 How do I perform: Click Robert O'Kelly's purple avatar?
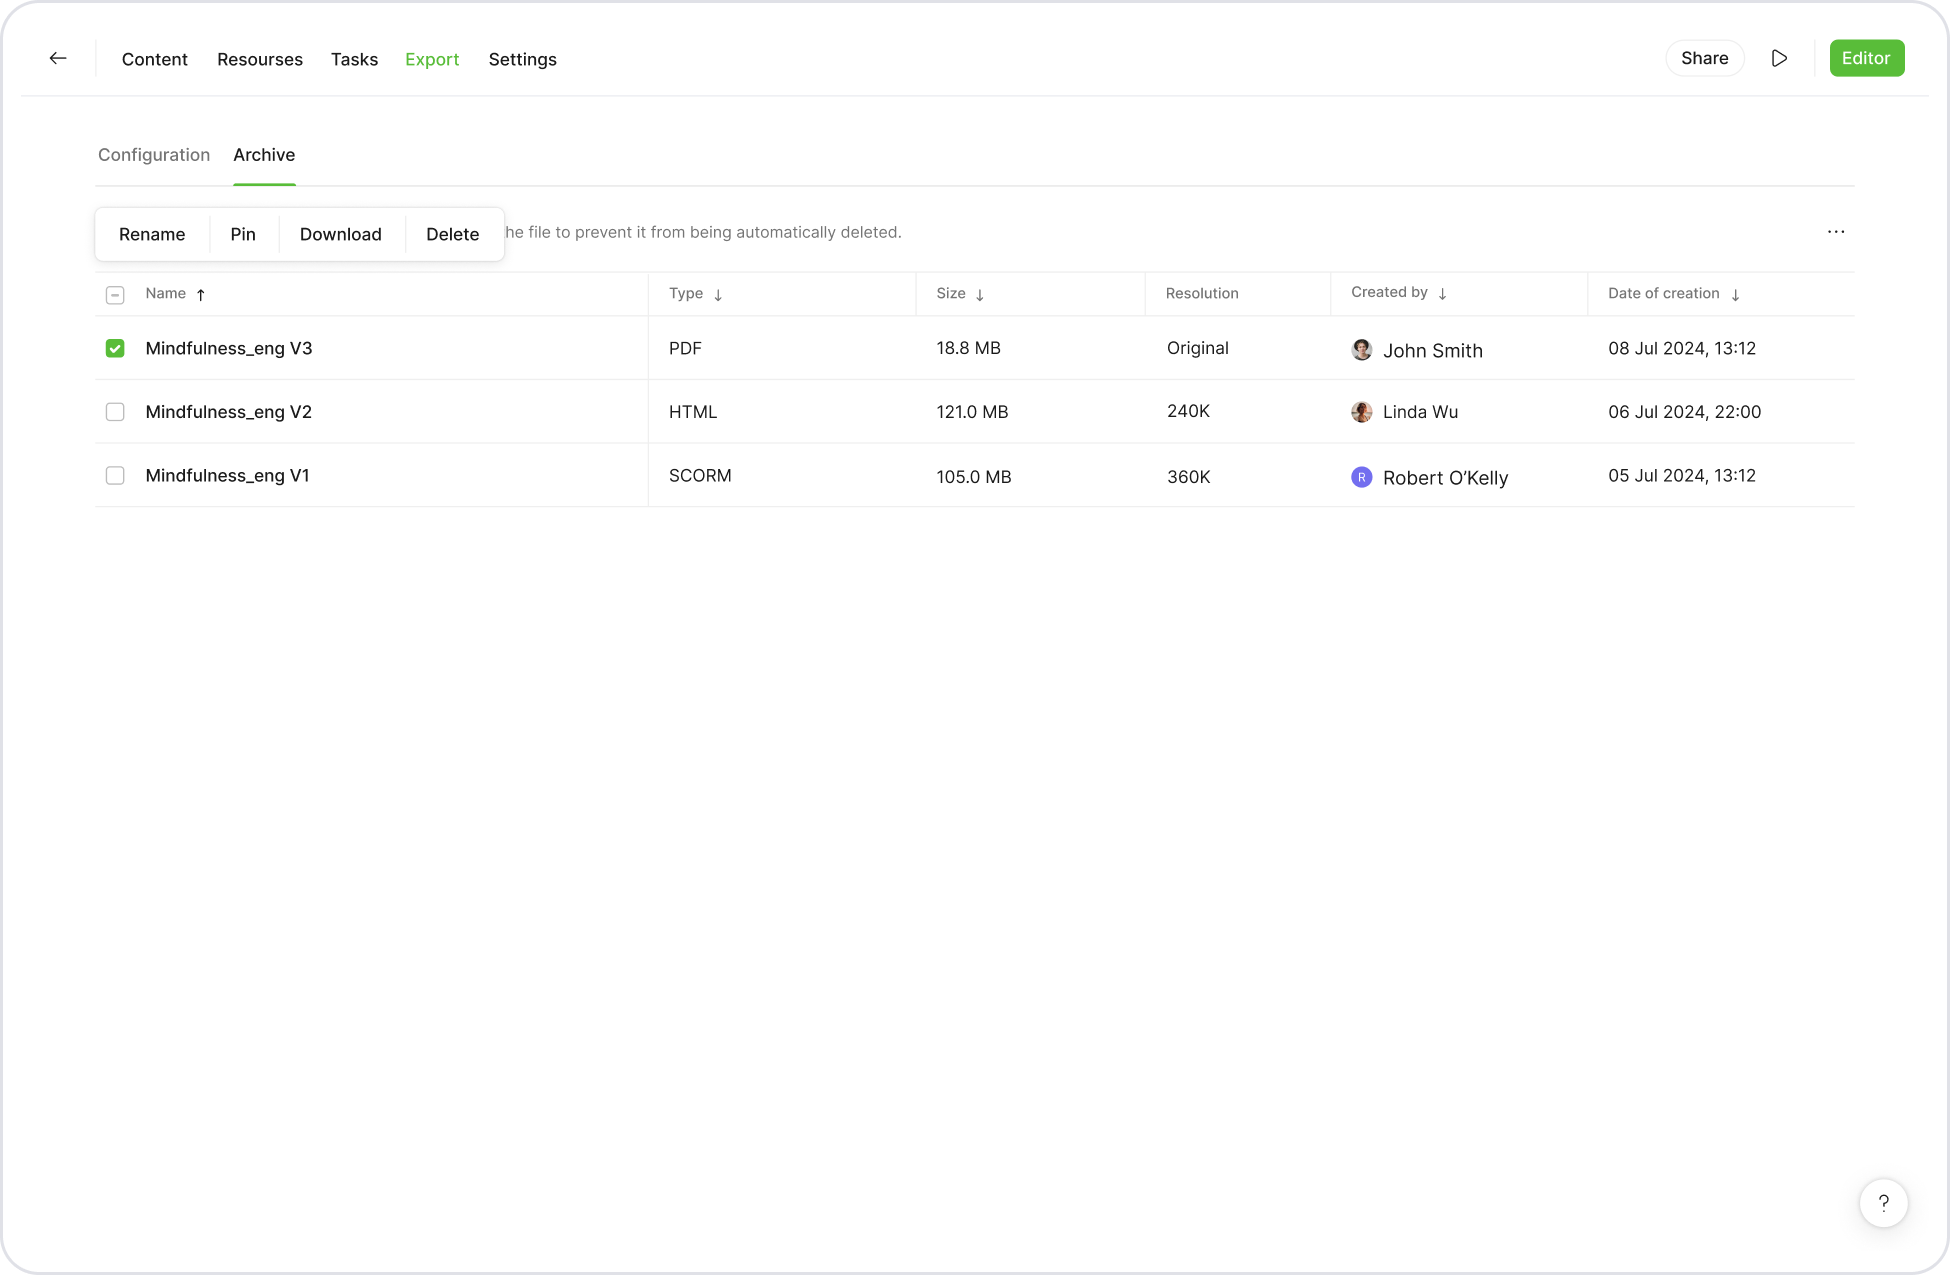point(1361,477)
